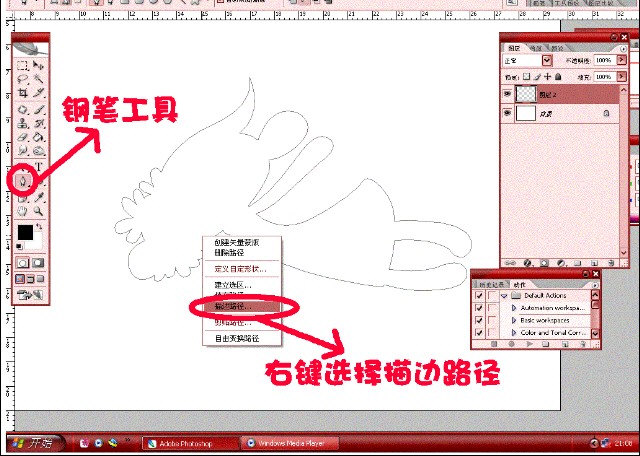Uncheck the Basic workspaces action checkbox

click(479, 320)
